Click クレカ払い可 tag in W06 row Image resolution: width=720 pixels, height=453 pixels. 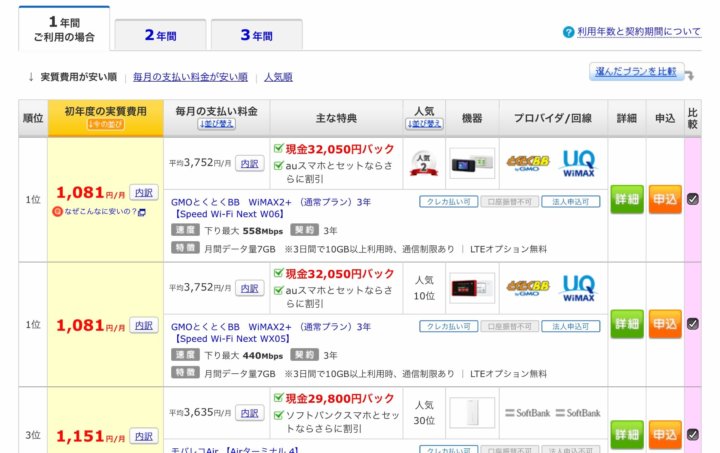point(449,201)
